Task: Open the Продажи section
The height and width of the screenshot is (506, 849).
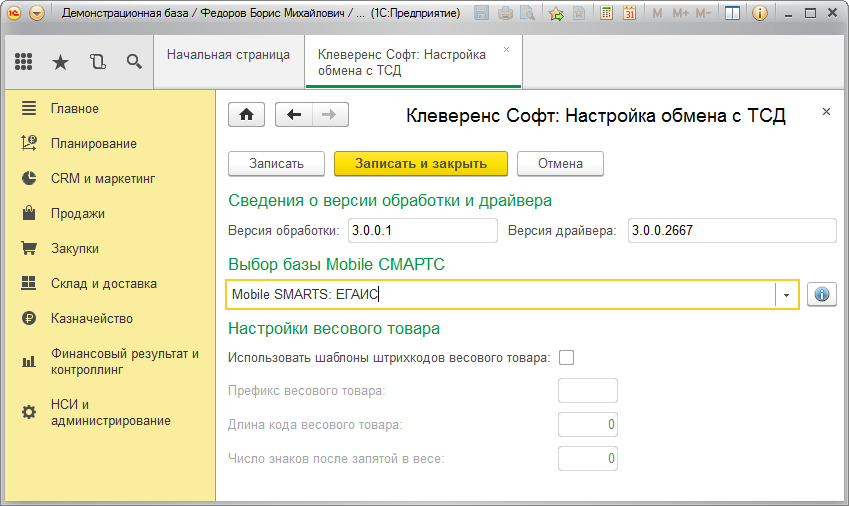Action: (78, 213)
